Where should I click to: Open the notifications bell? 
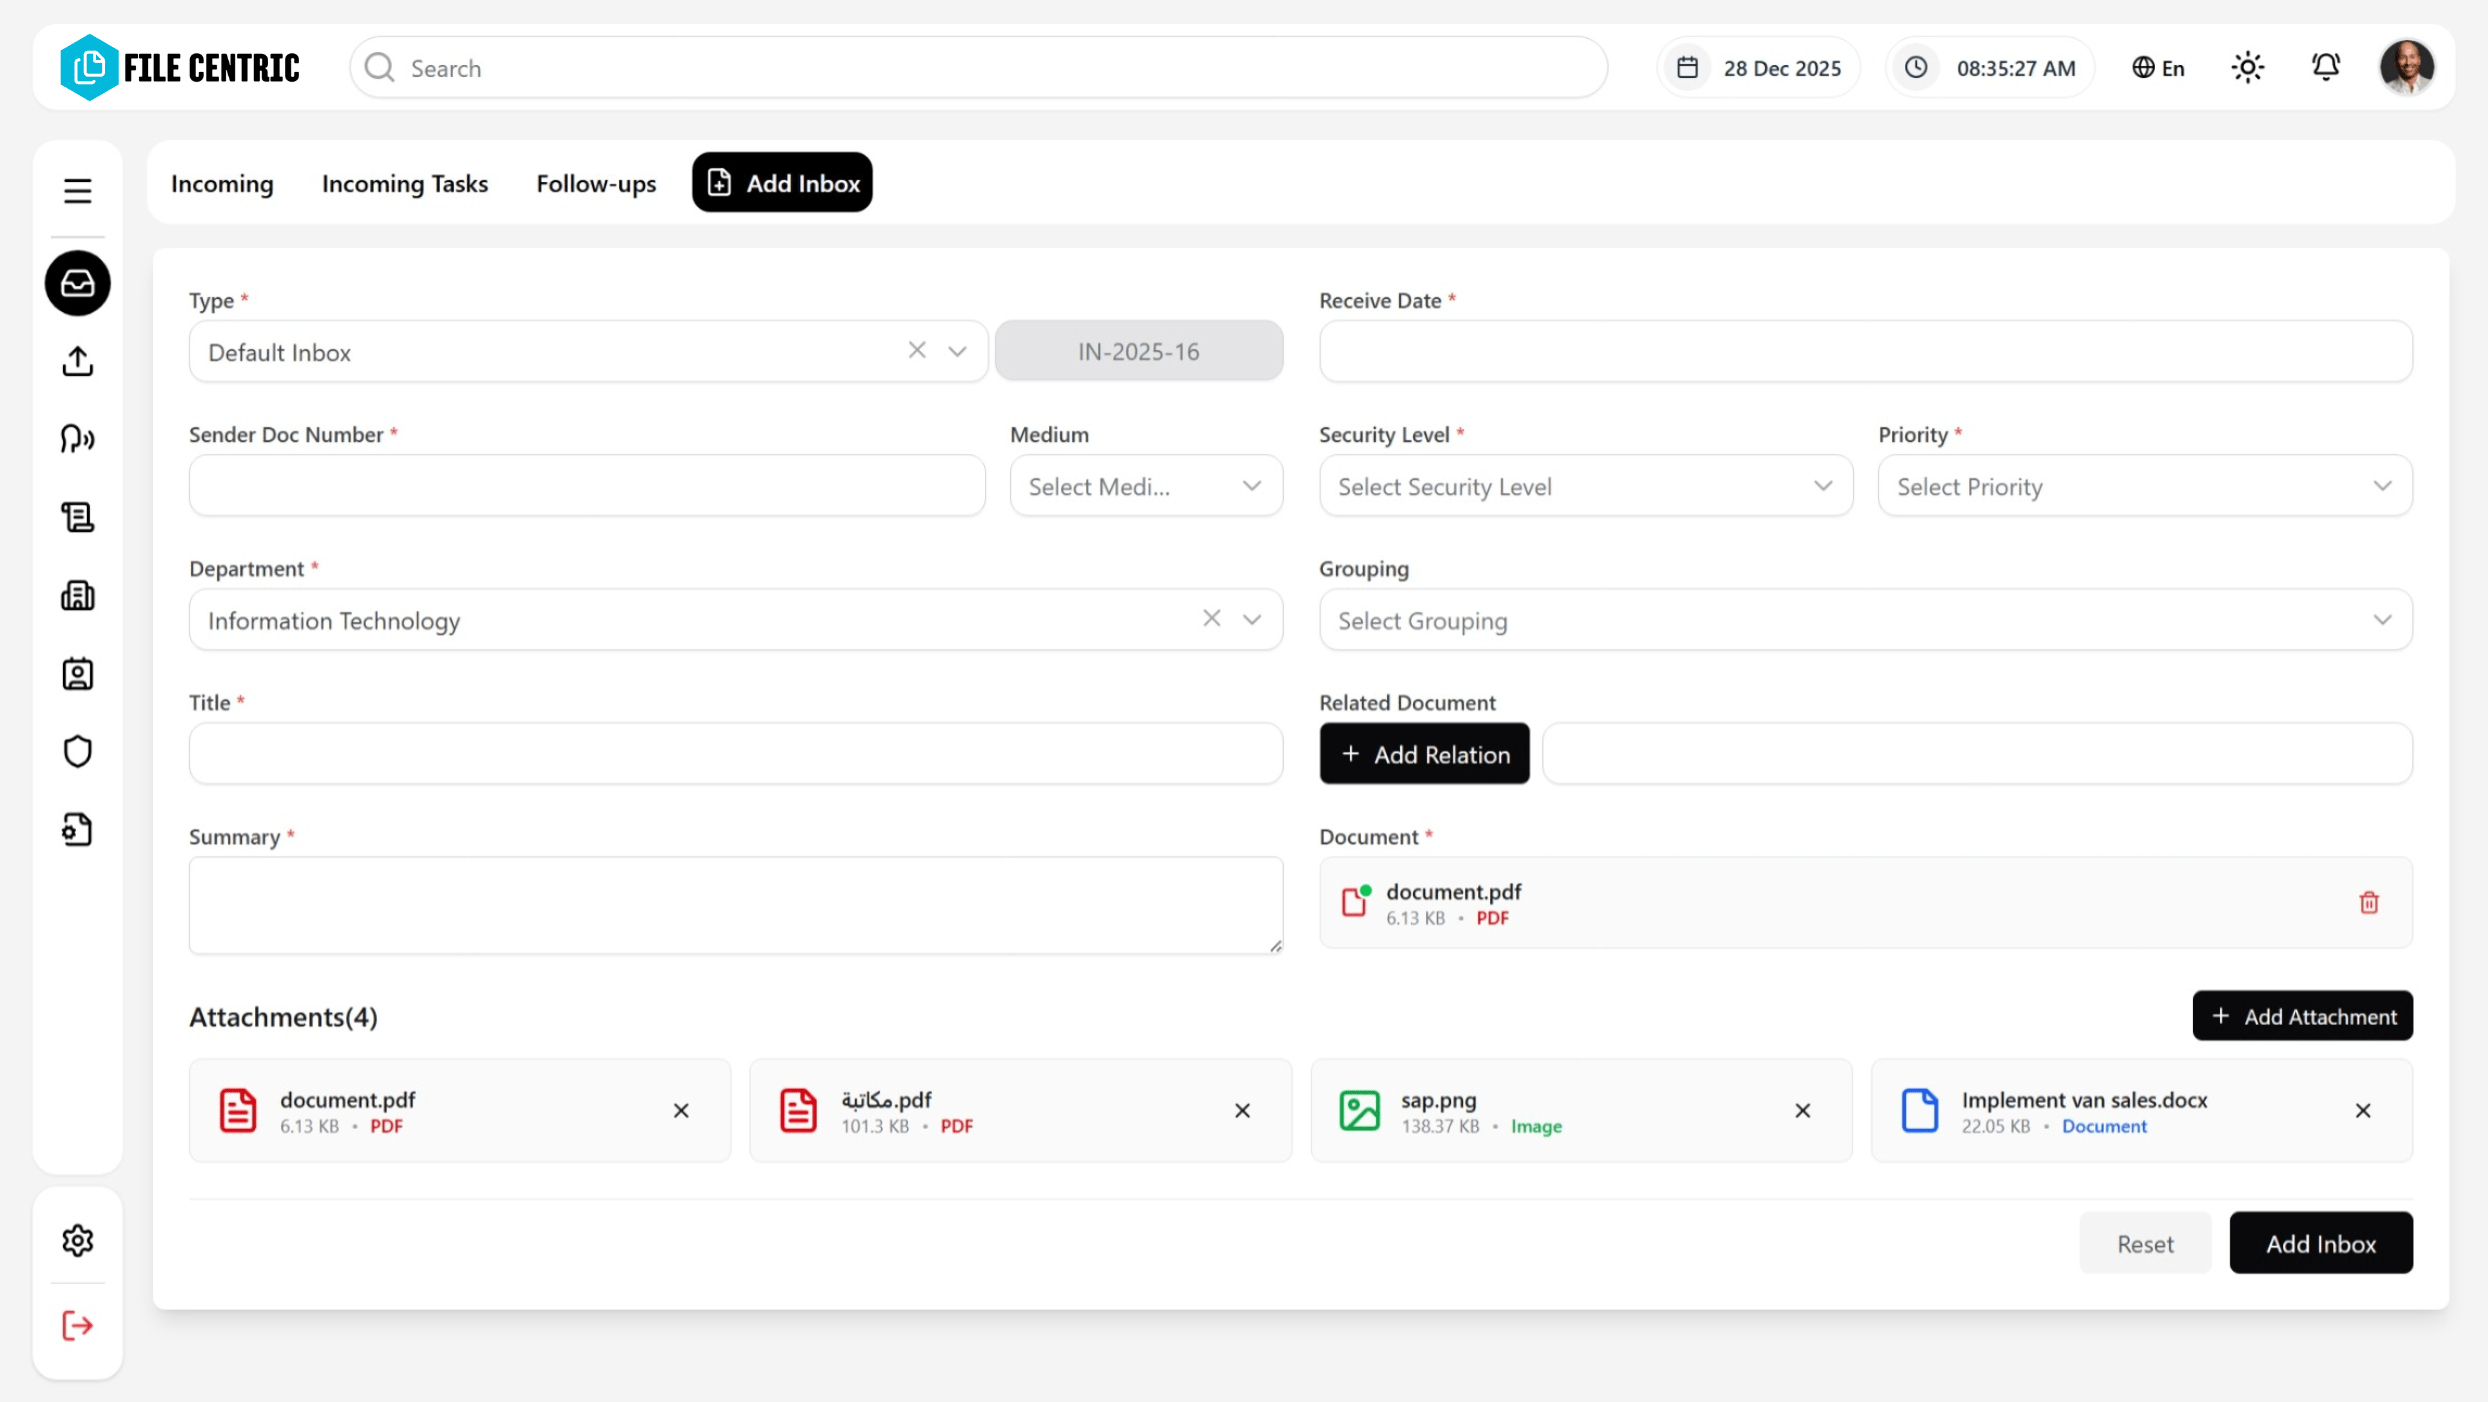[x=2326, y=67]
